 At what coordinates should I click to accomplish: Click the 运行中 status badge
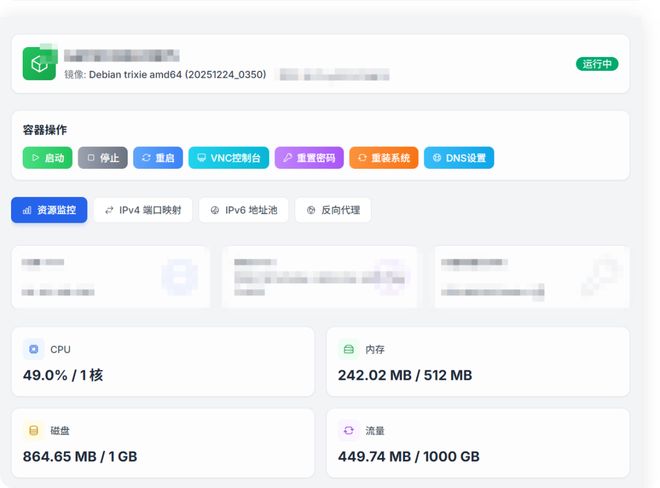597,64
